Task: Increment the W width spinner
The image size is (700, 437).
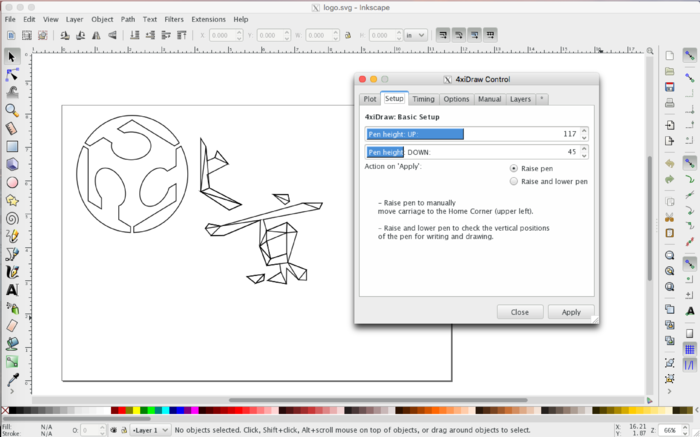Action: pos(336,32)
